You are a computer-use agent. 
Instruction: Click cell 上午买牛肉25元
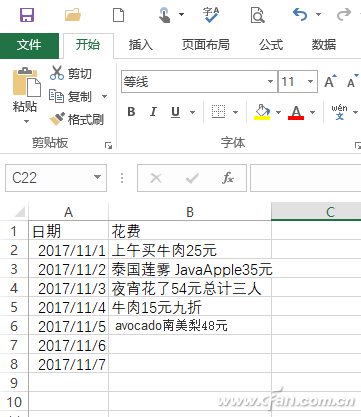pos(190,250)
